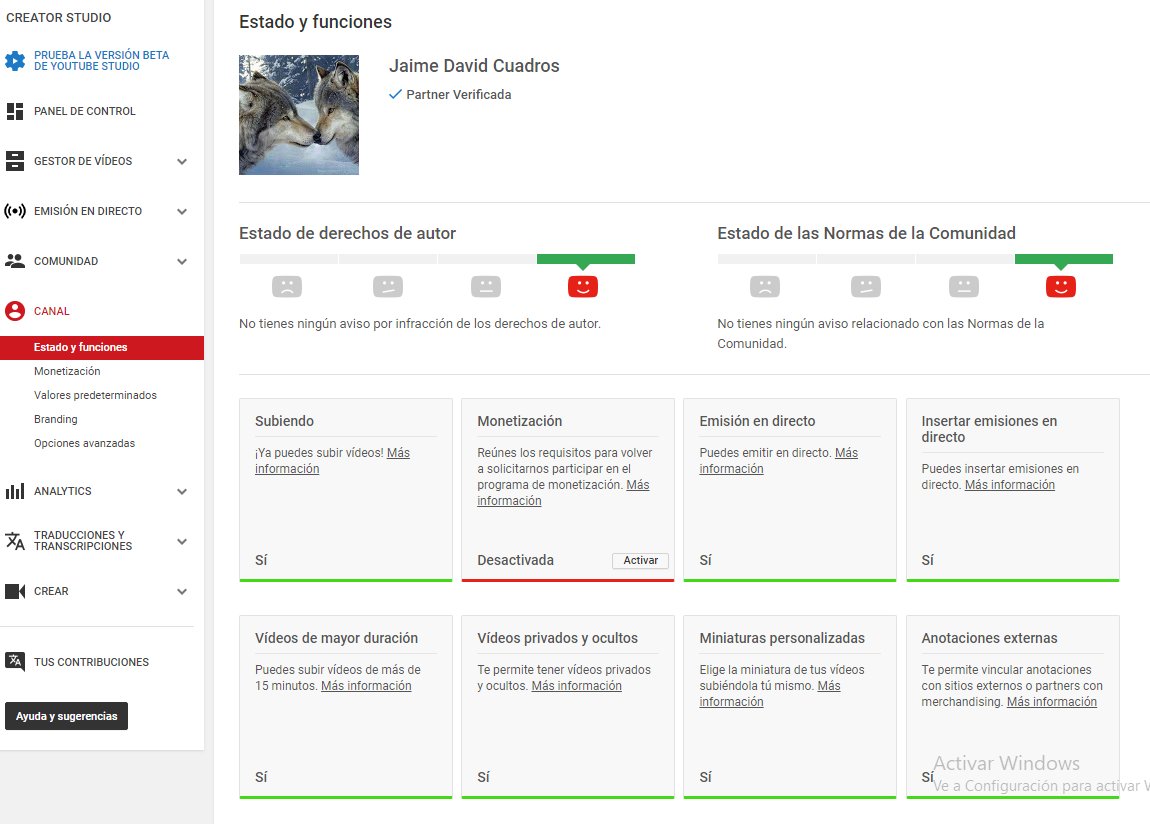
Task: Click the grey sad face under Normas de la Comunidad
Action: [x=765, y=287]
